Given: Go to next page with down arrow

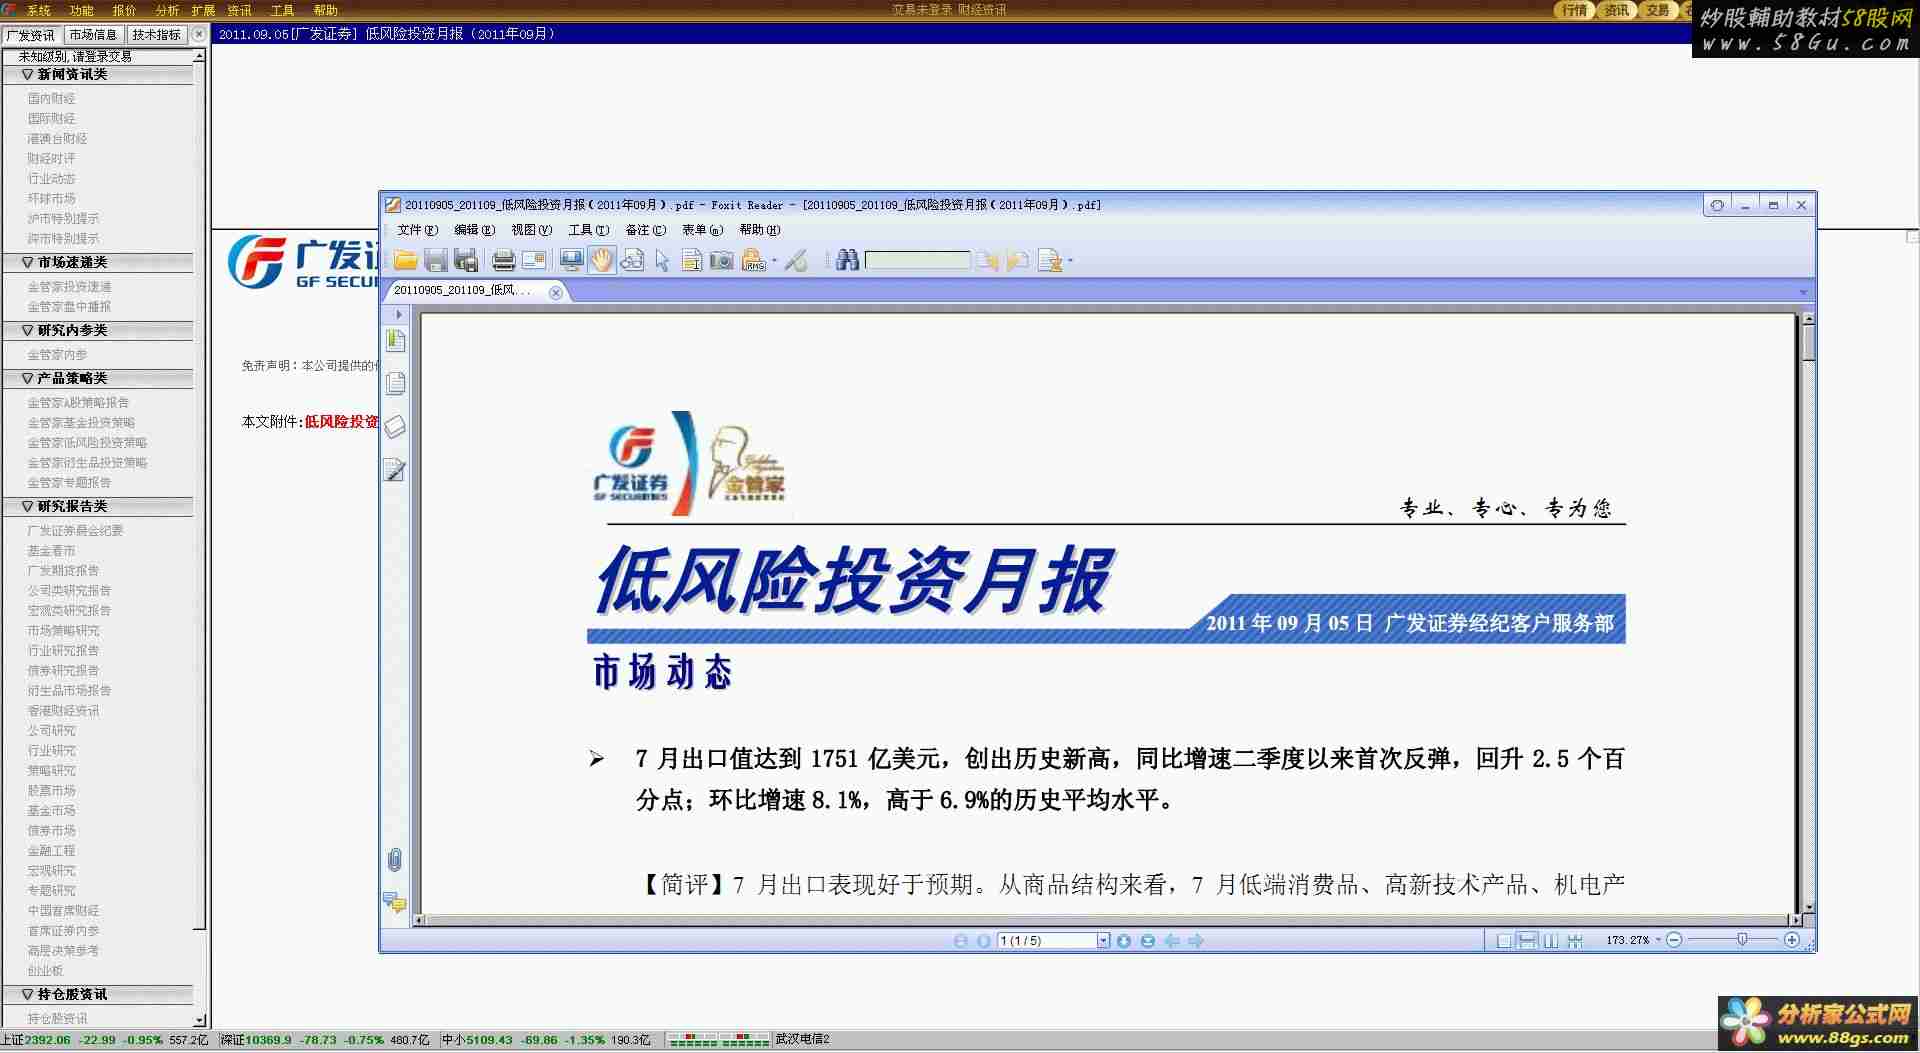Looking at the screenshot, I should click(x=1123, y=941).
